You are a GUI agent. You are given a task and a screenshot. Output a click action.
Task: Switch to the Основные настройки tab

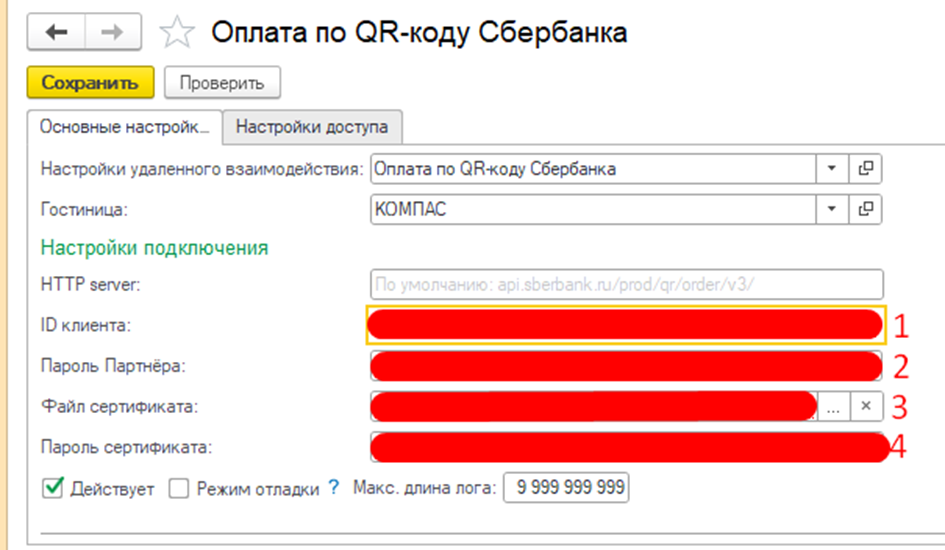tap(125, 127)
